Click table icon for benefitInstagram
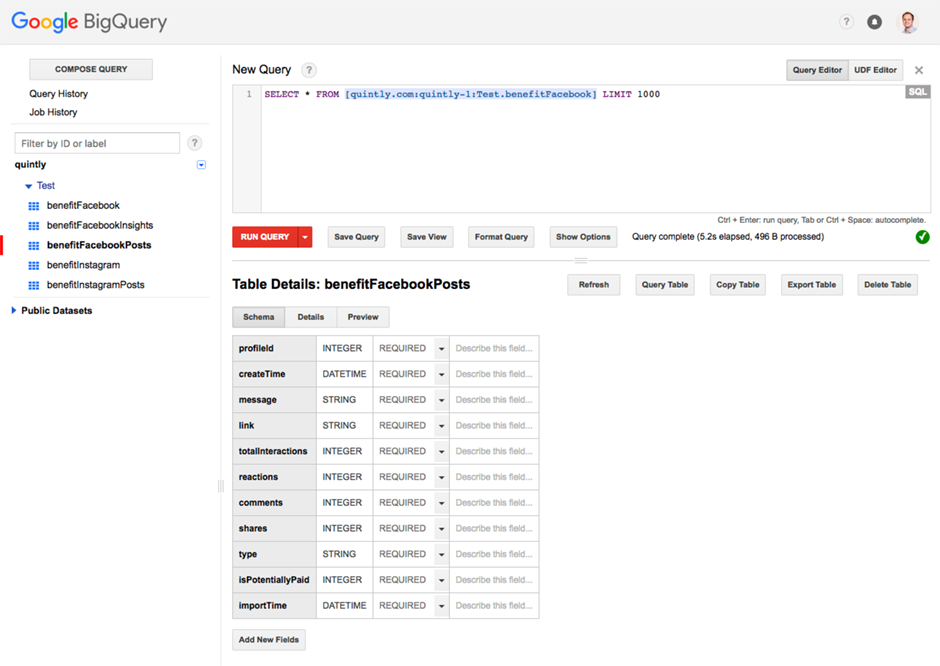The height and width of the screenshot is (666, 940). (x=34, y=265)
